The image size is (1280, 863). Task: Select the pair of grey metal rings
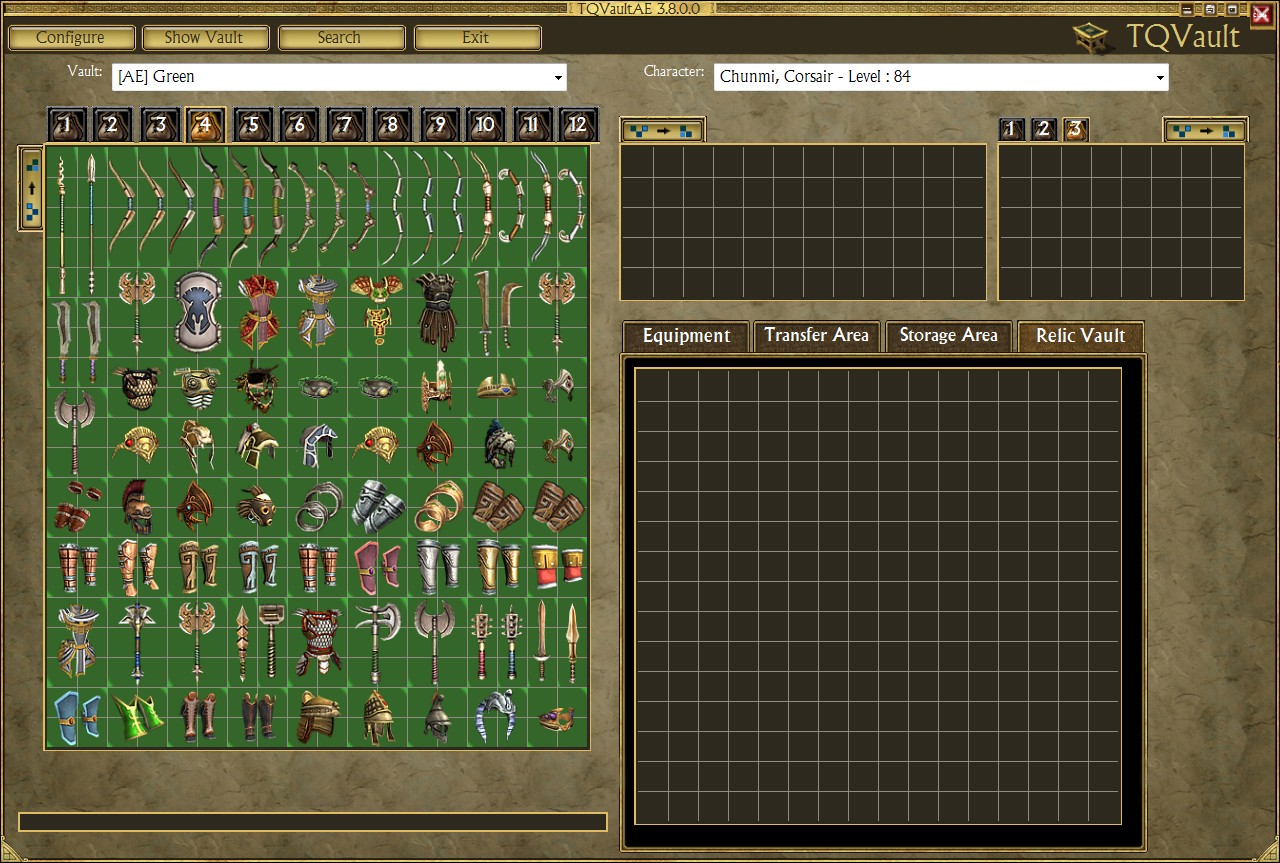point(317,508)
